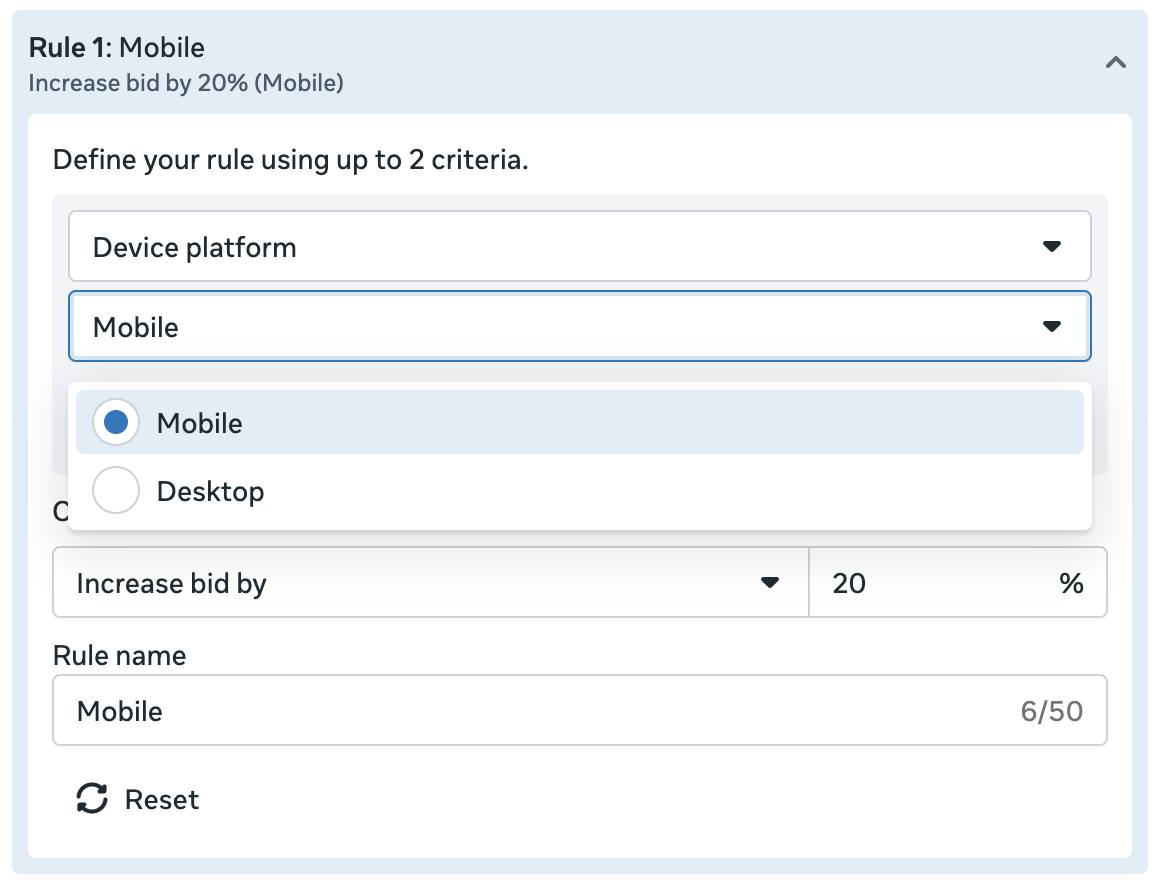Select the Desktop radio button
Screen dimensions: 1162x884
pos(116,491)
